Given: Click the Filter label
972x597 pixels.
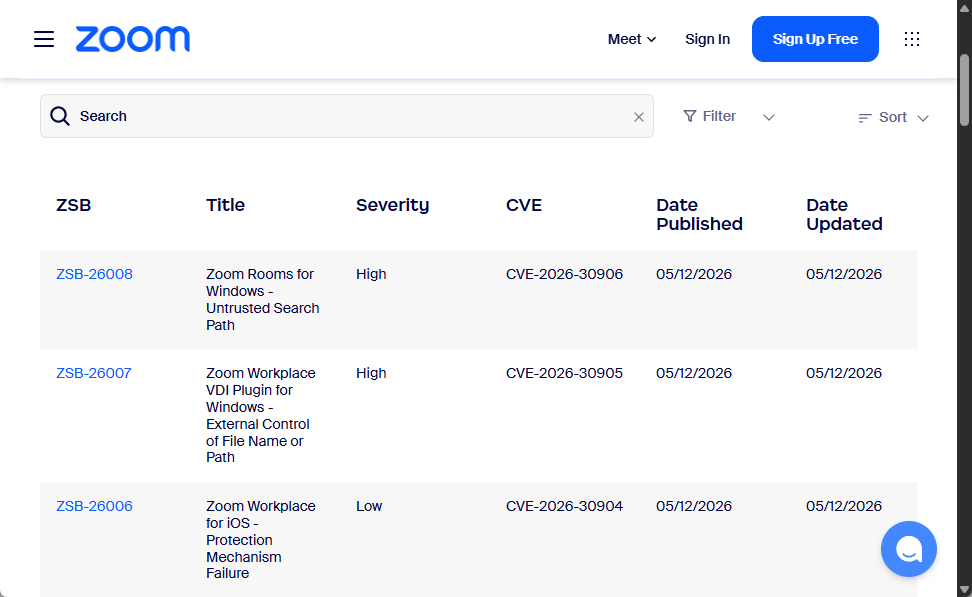Looking at the screenshot, I should 719,116.
